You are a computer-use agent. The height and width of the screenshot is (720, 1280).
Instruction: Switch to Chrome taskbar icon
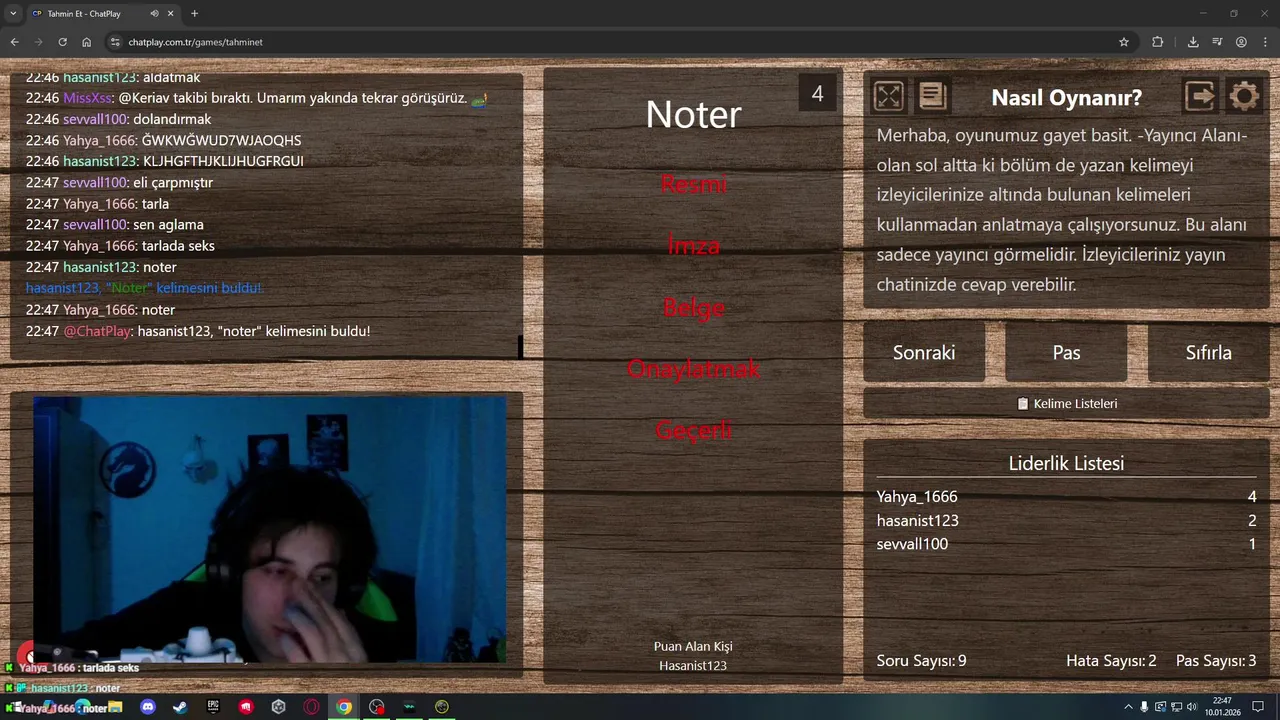[x=344, y=707]
